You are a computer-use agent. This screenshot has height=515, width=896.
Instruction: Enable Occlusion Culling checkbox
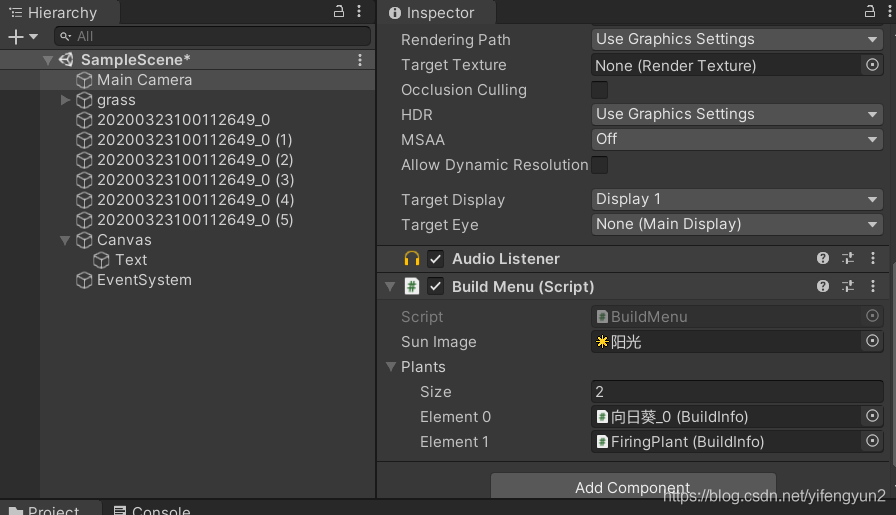(599, 90)
